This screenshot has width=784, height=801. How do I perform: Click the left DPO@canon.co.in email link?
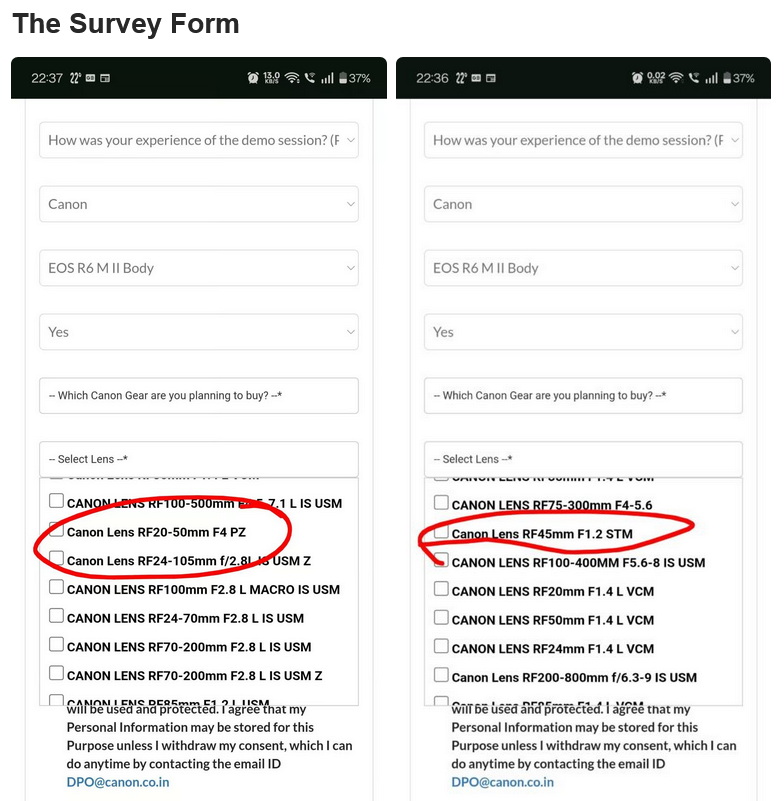pos(118,782)
